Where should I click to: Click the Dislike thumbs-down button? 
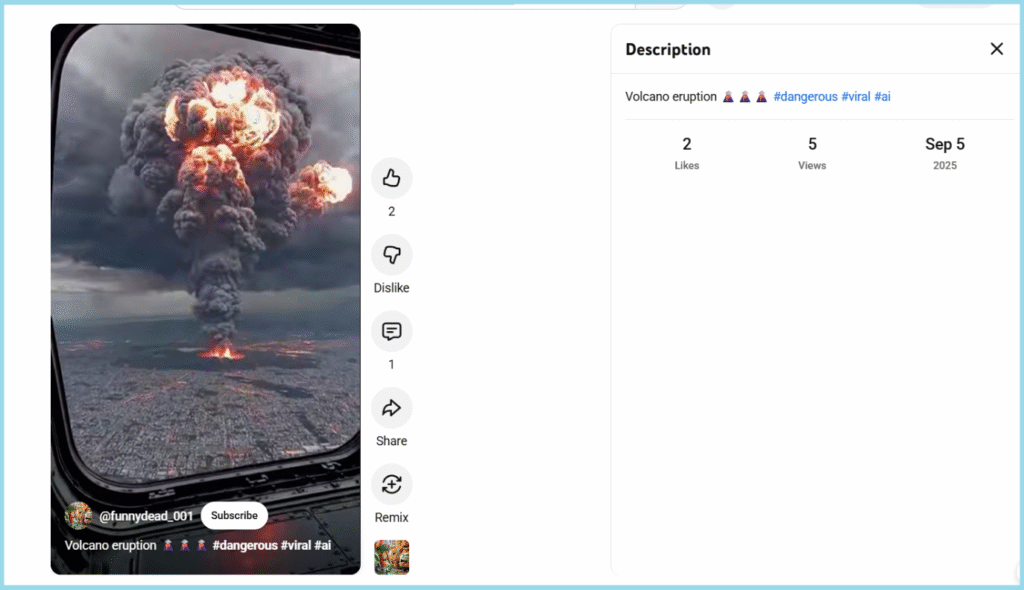point(391,255)
